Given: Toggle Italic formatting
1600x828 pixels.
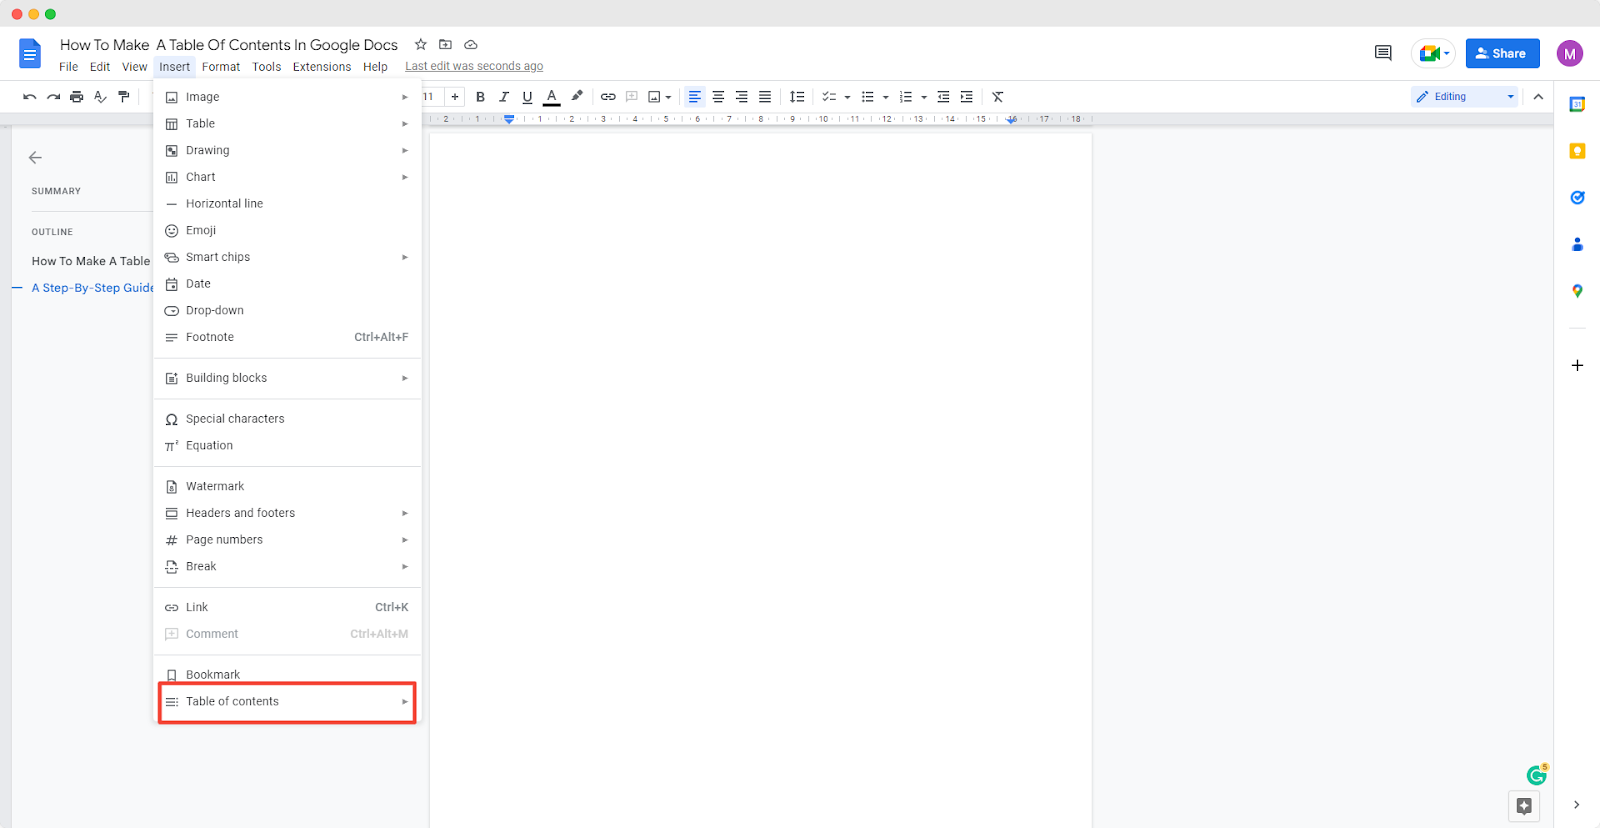Looking at the screenshot, I should [504, 97].
